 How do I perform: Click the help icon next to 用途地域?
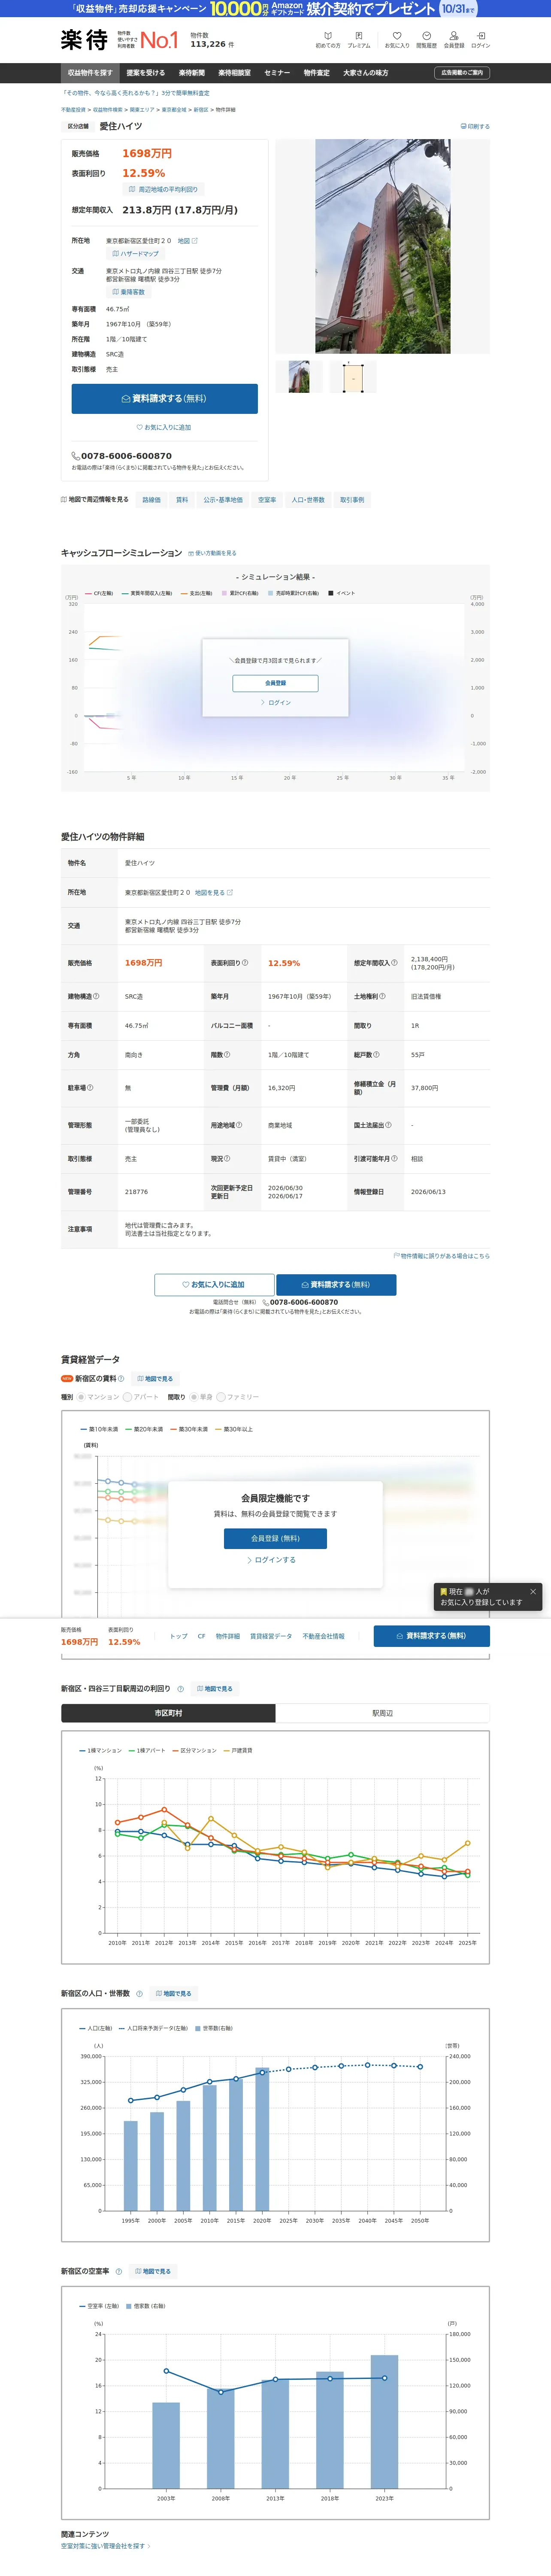click(239, 1125)
